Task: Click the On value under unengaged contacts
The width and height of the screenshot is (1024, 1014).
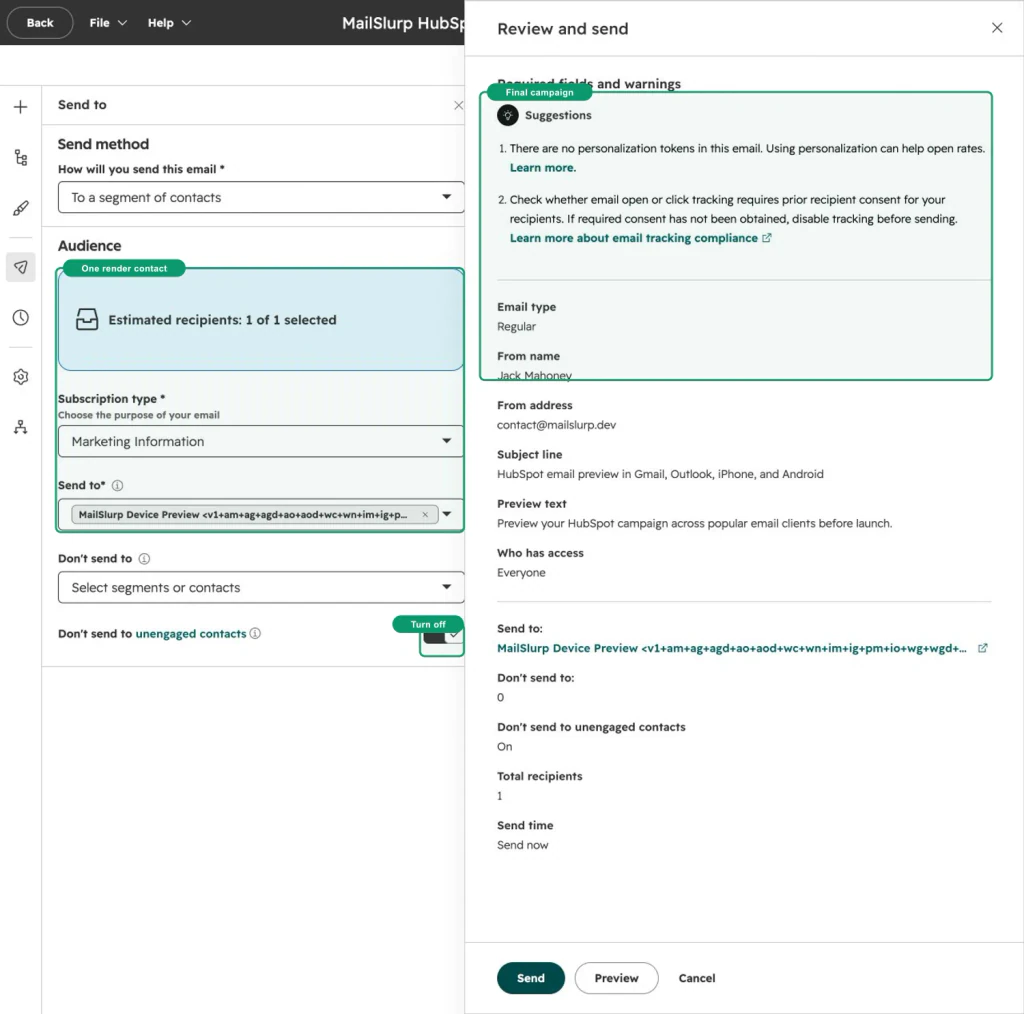Action: [x=504, y=746]
